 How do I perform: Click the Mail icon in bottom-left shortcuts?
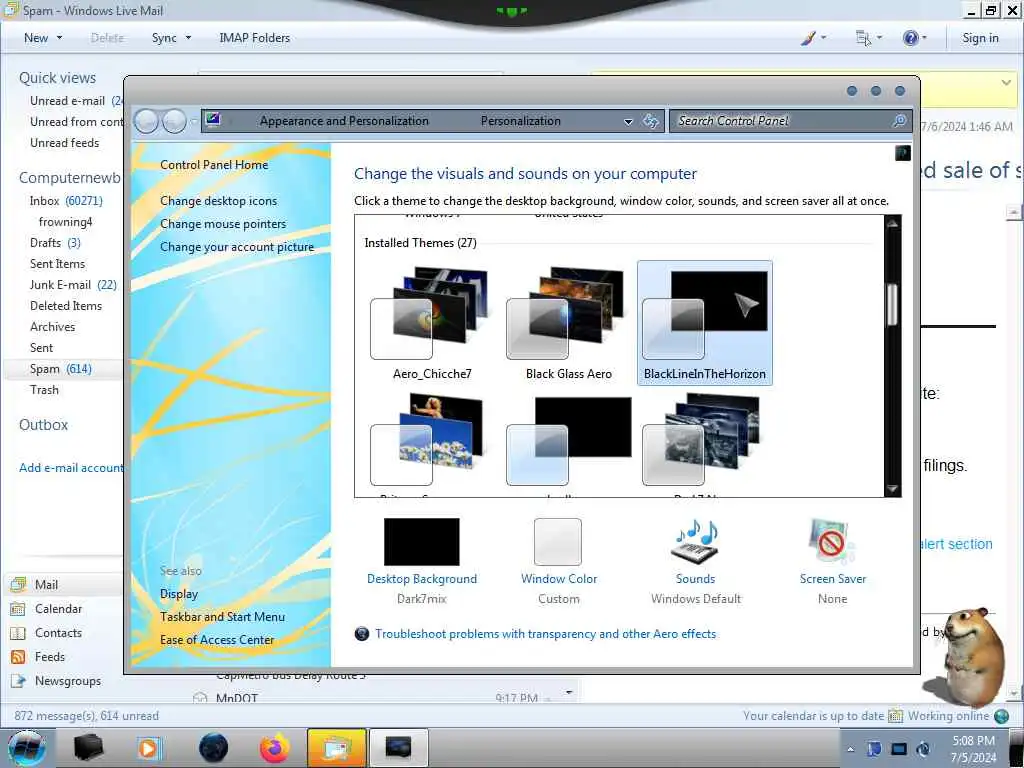click(18, 584)
